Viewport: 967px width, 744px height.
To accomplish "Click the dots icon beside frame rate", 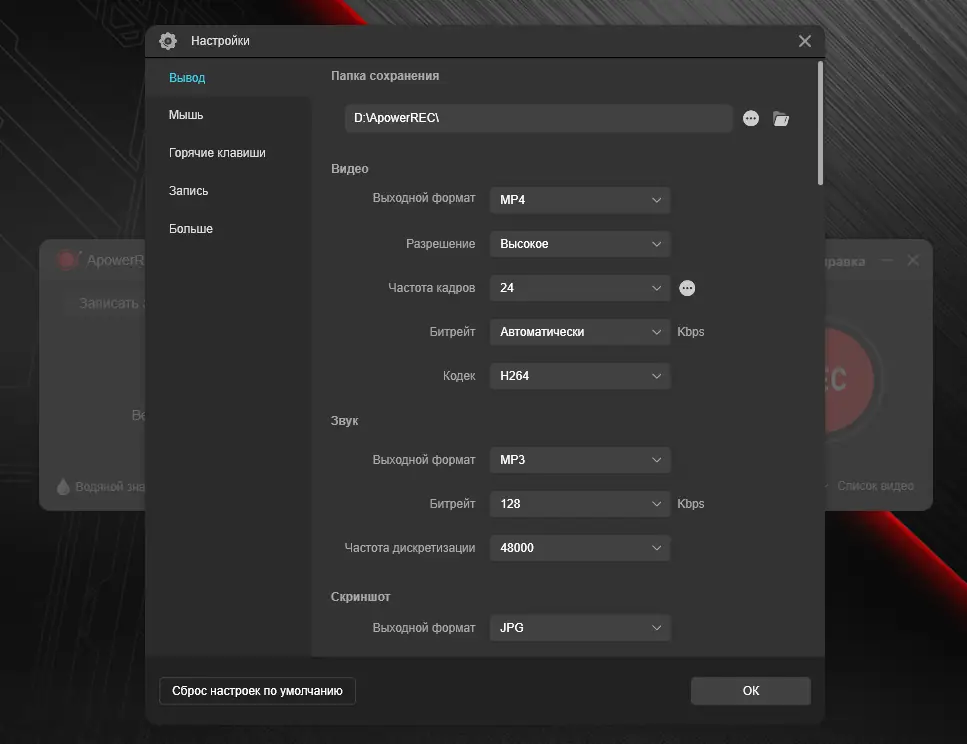I will pos(687,288).
